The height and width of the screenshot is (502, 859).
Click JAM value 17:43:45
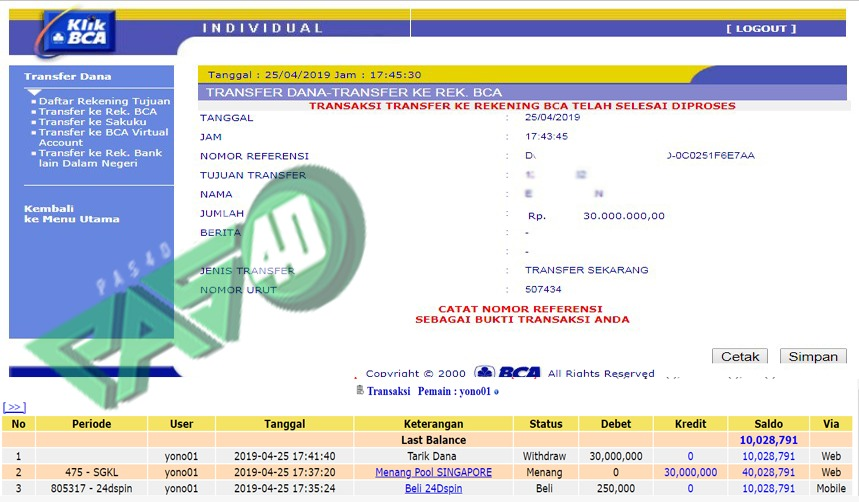[546, 136]
